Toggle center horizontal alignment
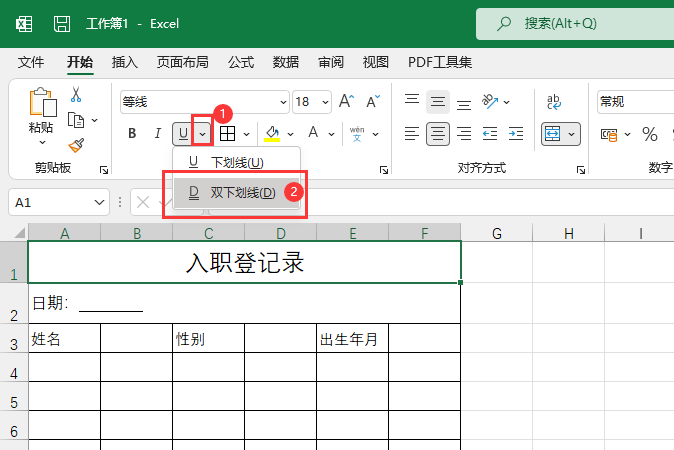Image resolution: width=674 pixels, height=450 pixels. click(438, 134)
